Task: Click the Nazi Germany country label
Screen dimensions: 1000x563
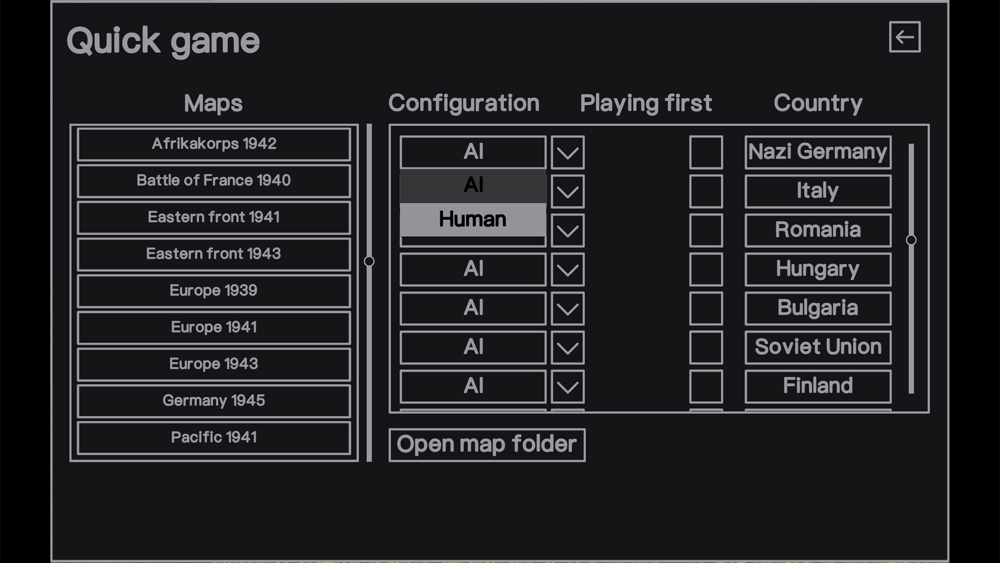Action: pos(818,152)
